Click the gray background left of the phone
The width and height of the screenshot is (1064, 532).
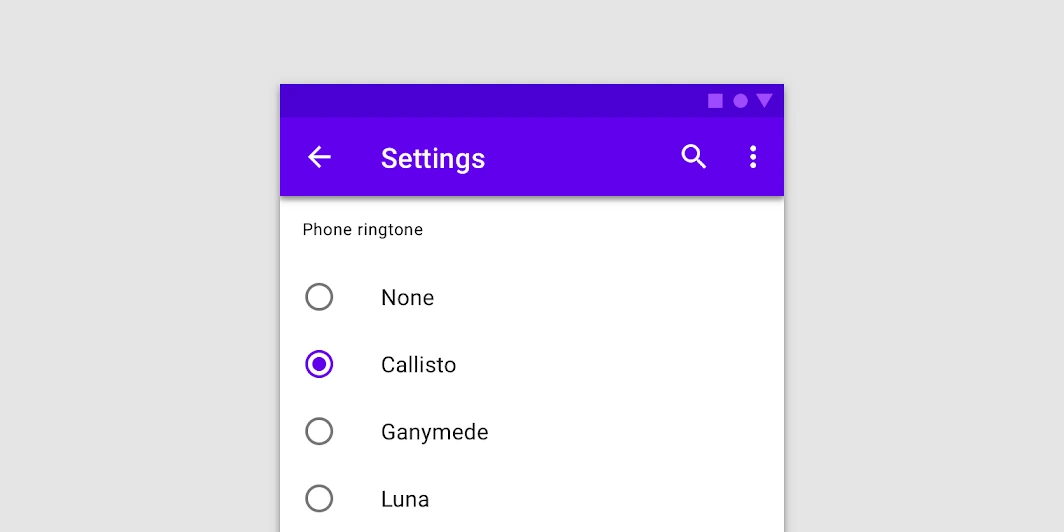coord(140,300)
